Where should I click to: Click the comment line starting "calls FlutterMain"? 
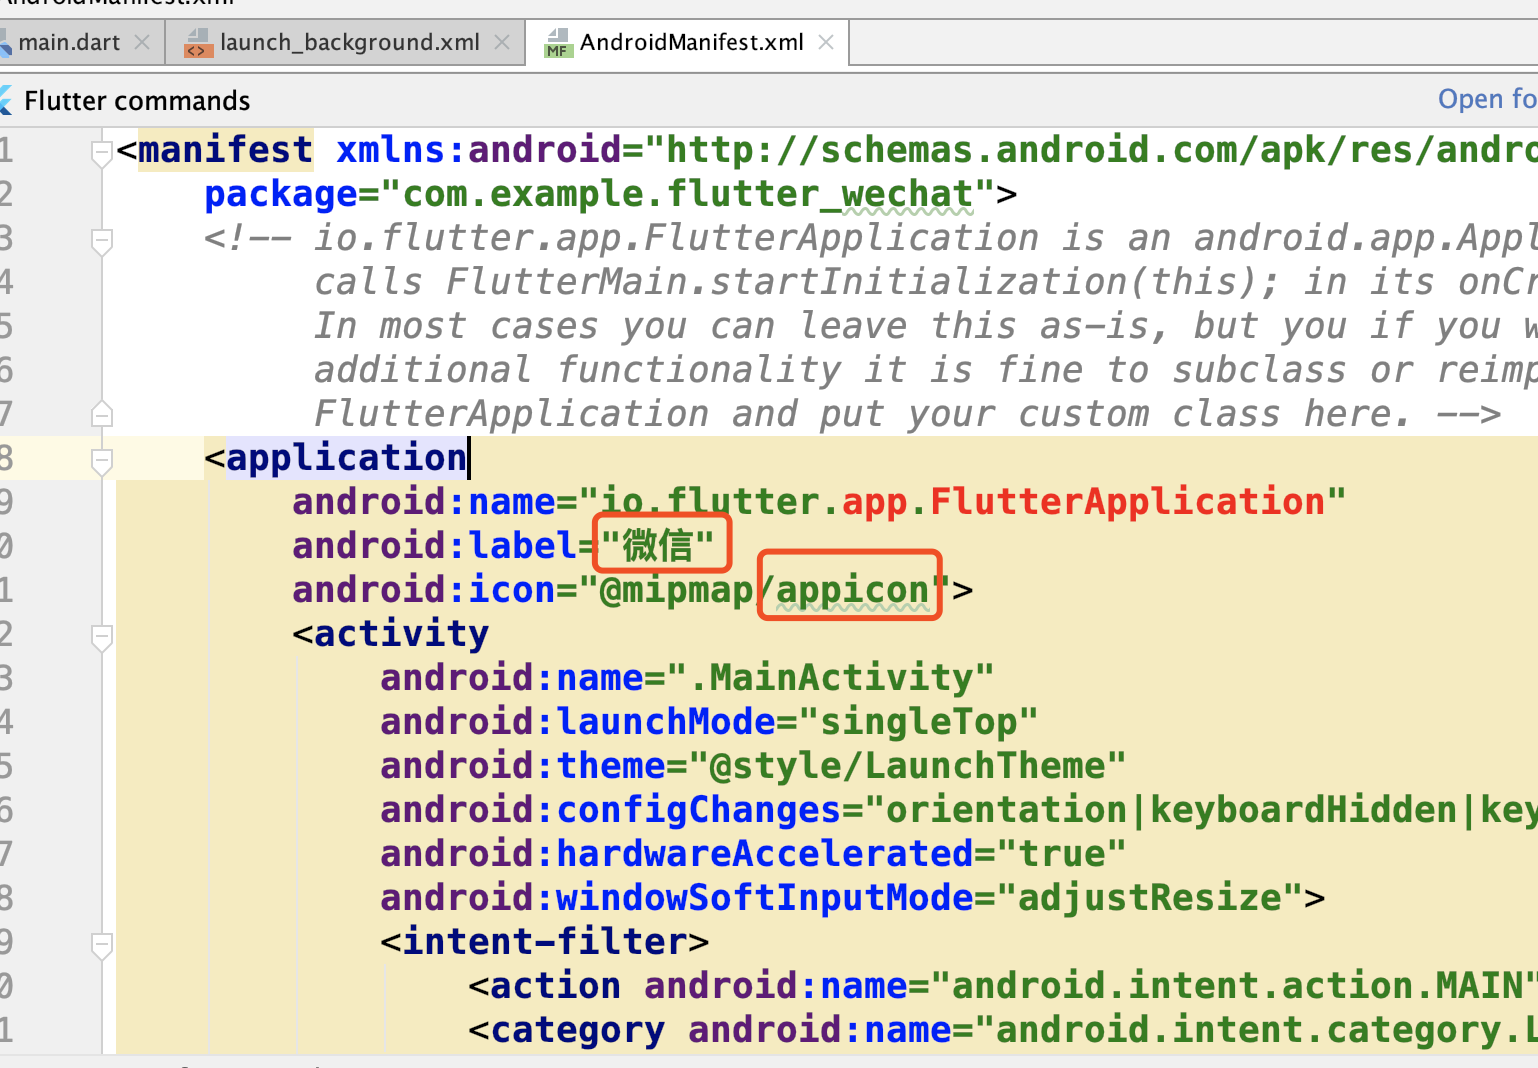coord(926,282)
